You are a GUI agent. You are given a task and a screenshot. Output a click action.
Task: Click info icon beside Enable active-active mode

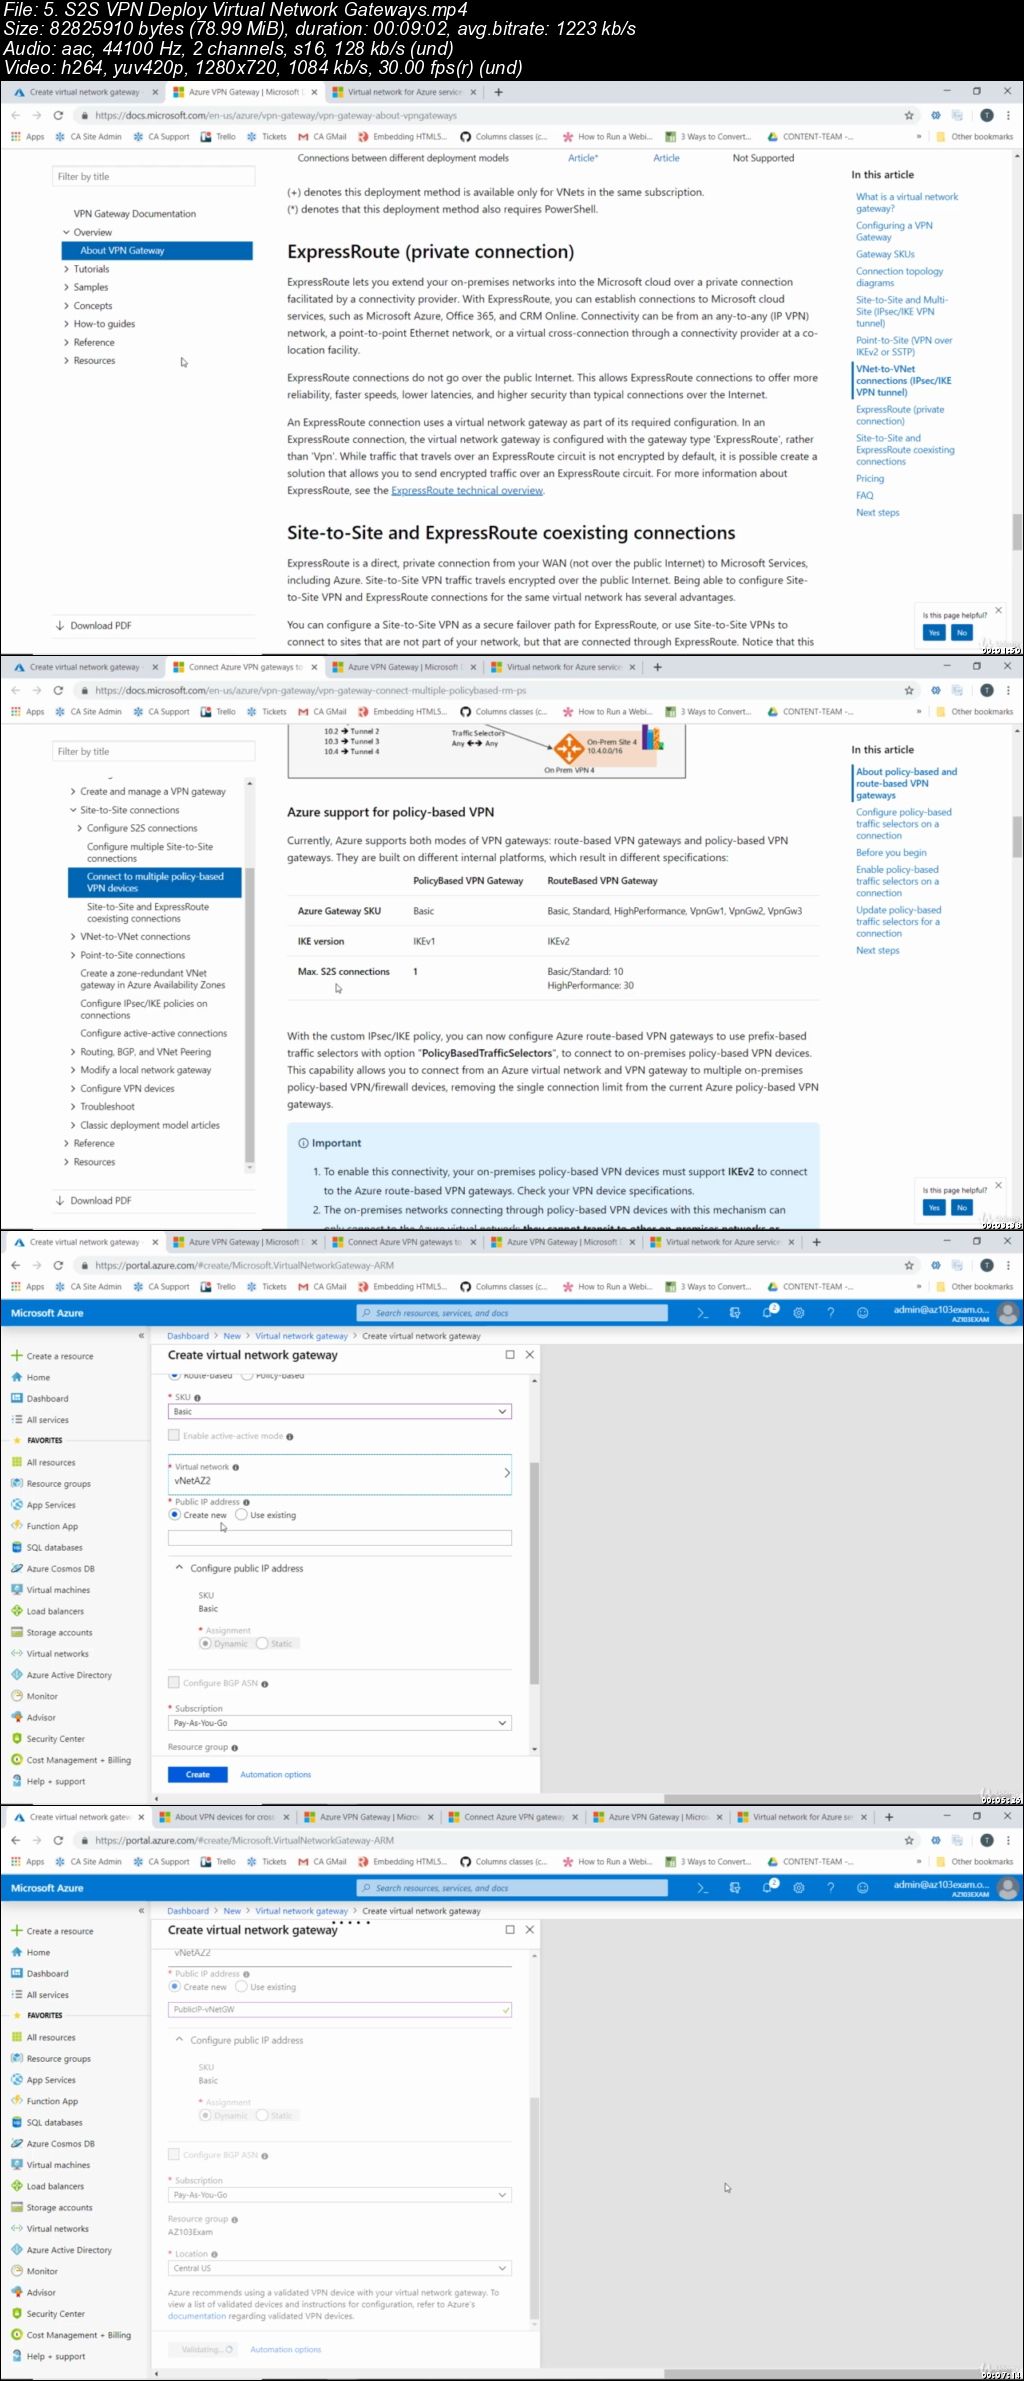pos(290,1437)
